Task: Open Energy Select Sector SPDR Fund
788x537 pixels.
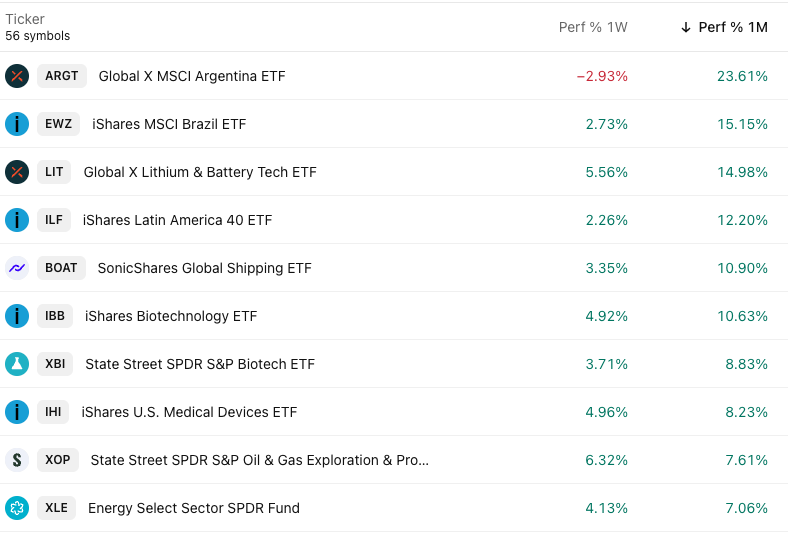Action: click(194, 508)
